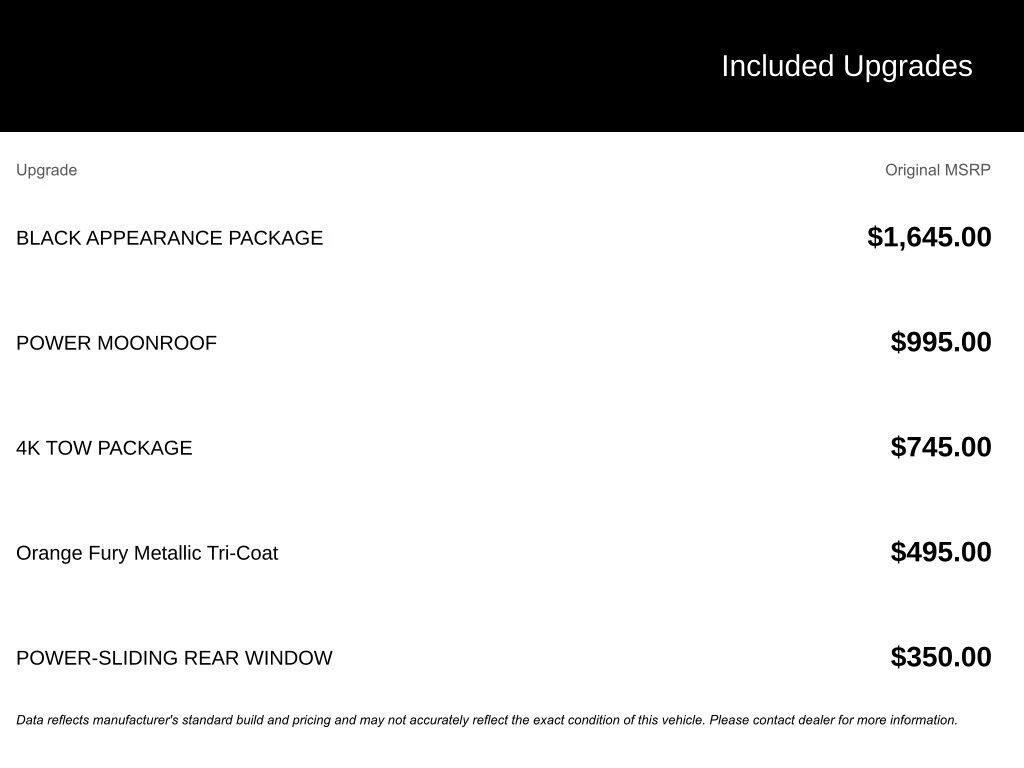
Task: Select the Orange Fury Metallic Tri-Coat name
Action: coord(147,553)
